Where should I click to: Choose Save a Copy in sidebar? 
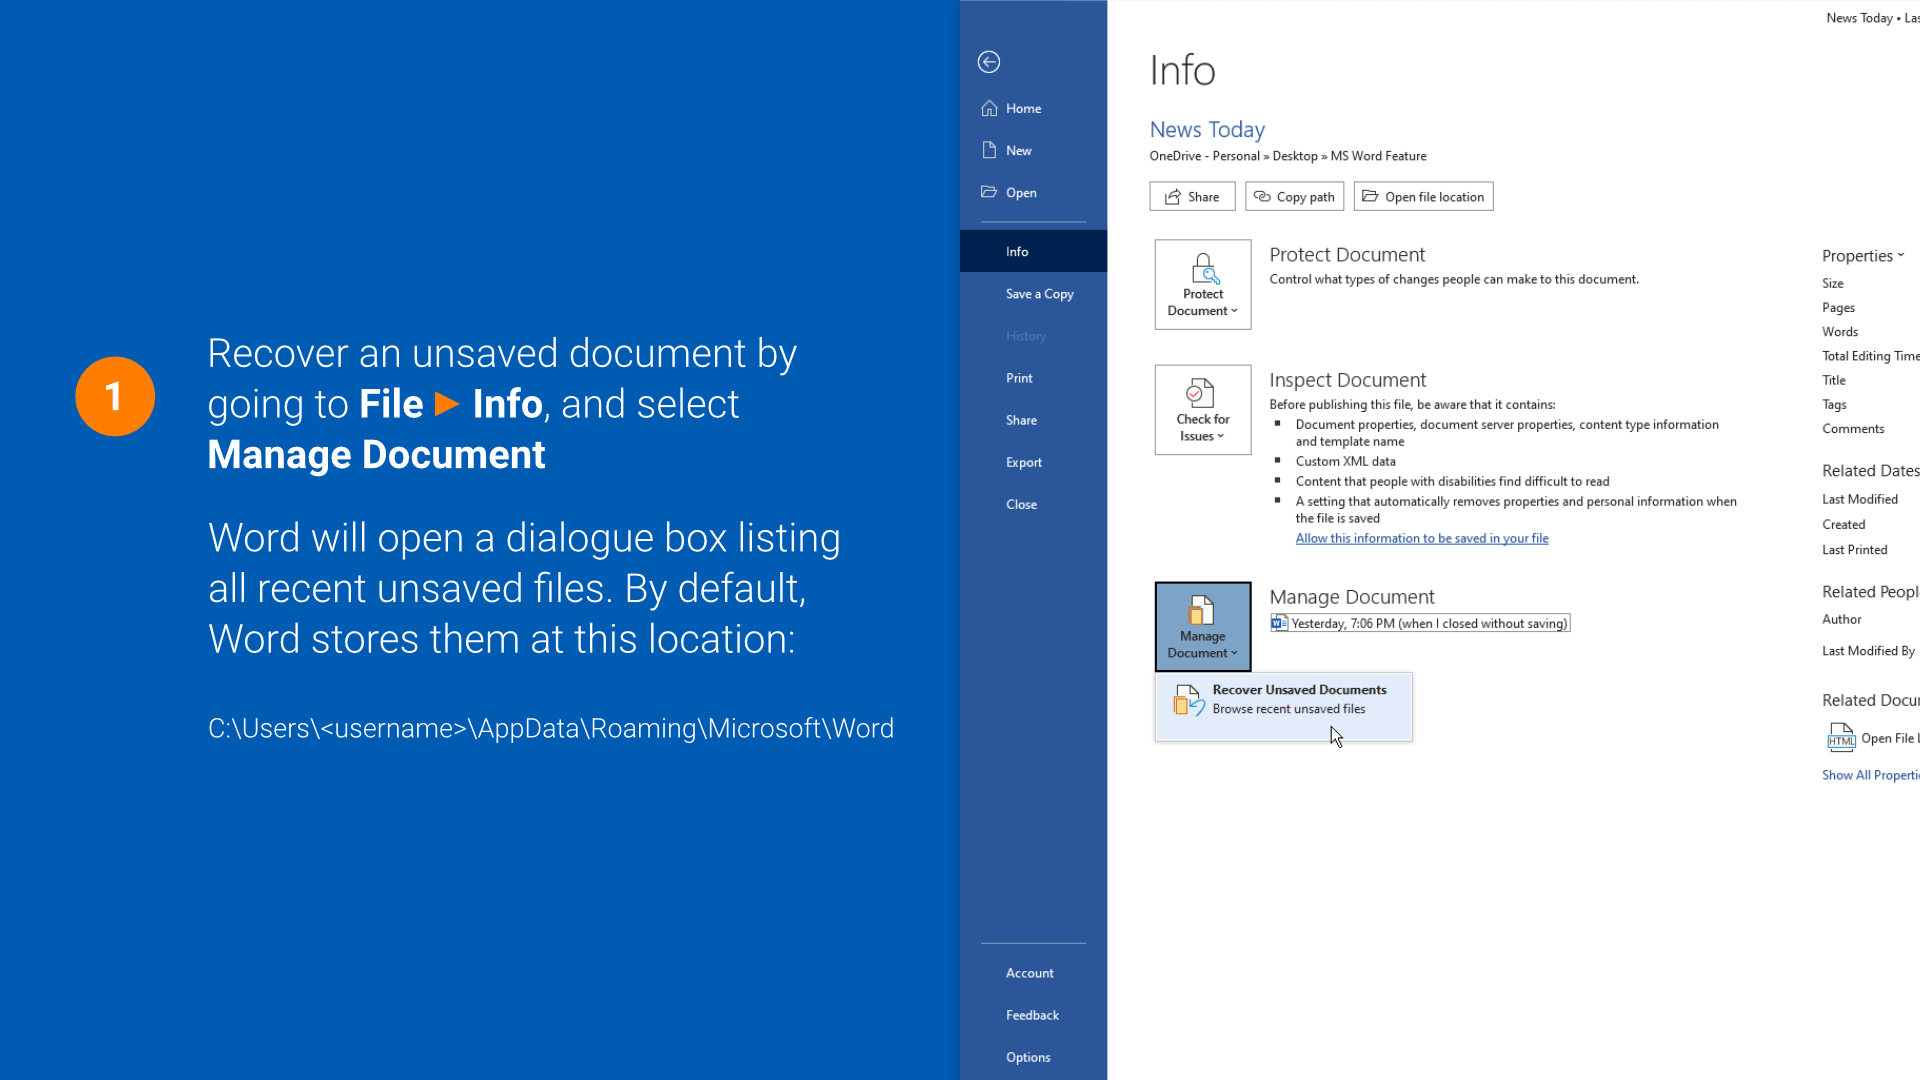pos(1033,293)
